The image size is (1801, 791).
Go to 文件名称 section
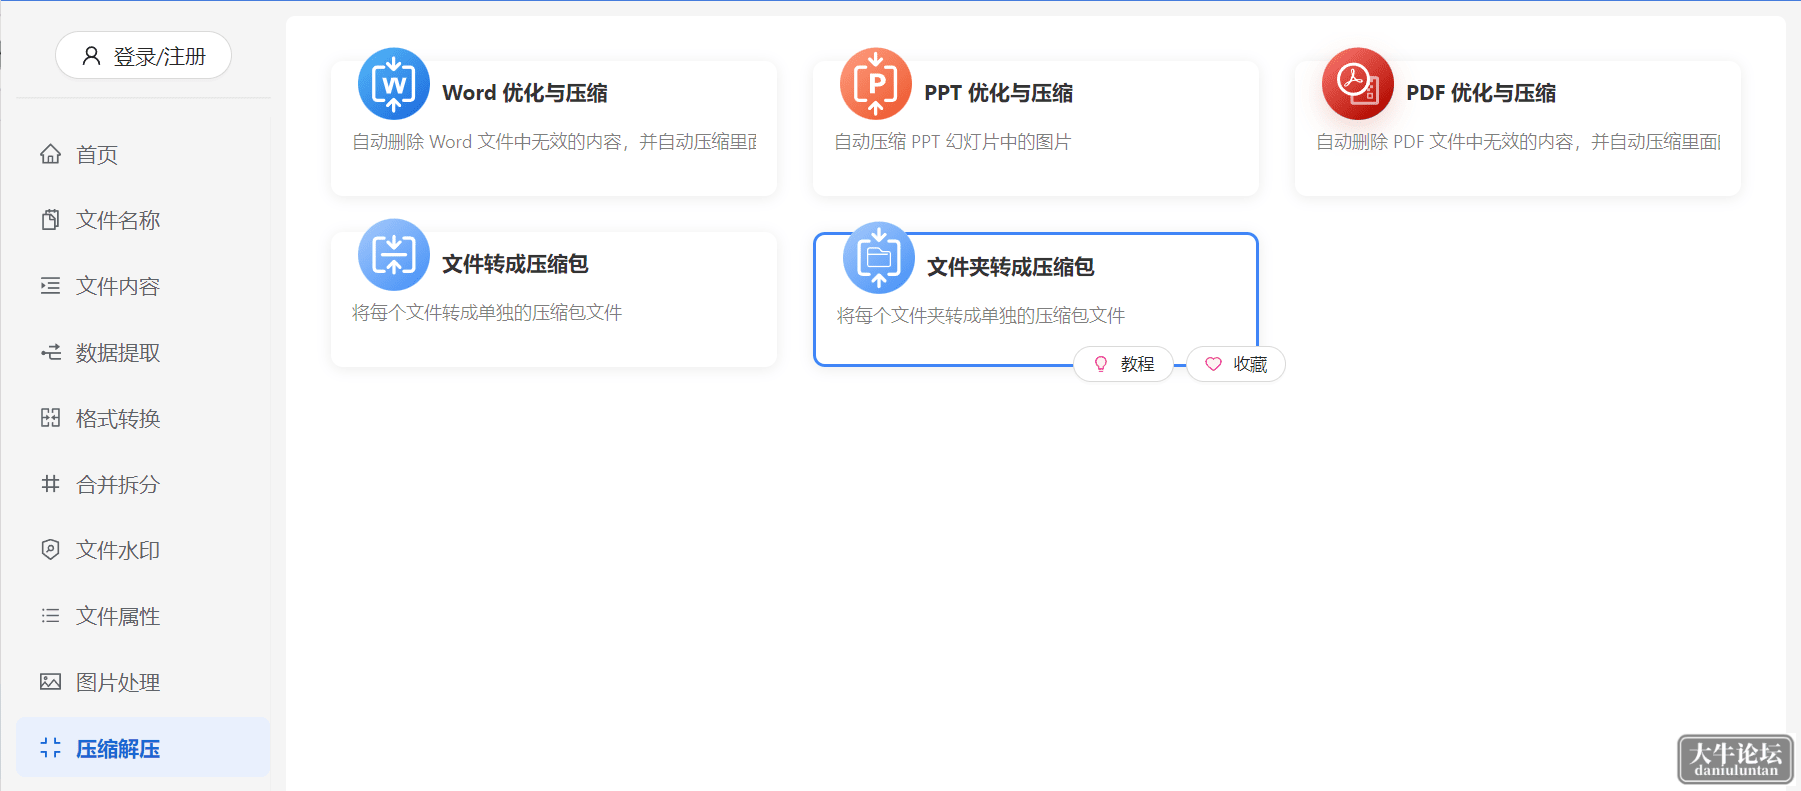143,220
